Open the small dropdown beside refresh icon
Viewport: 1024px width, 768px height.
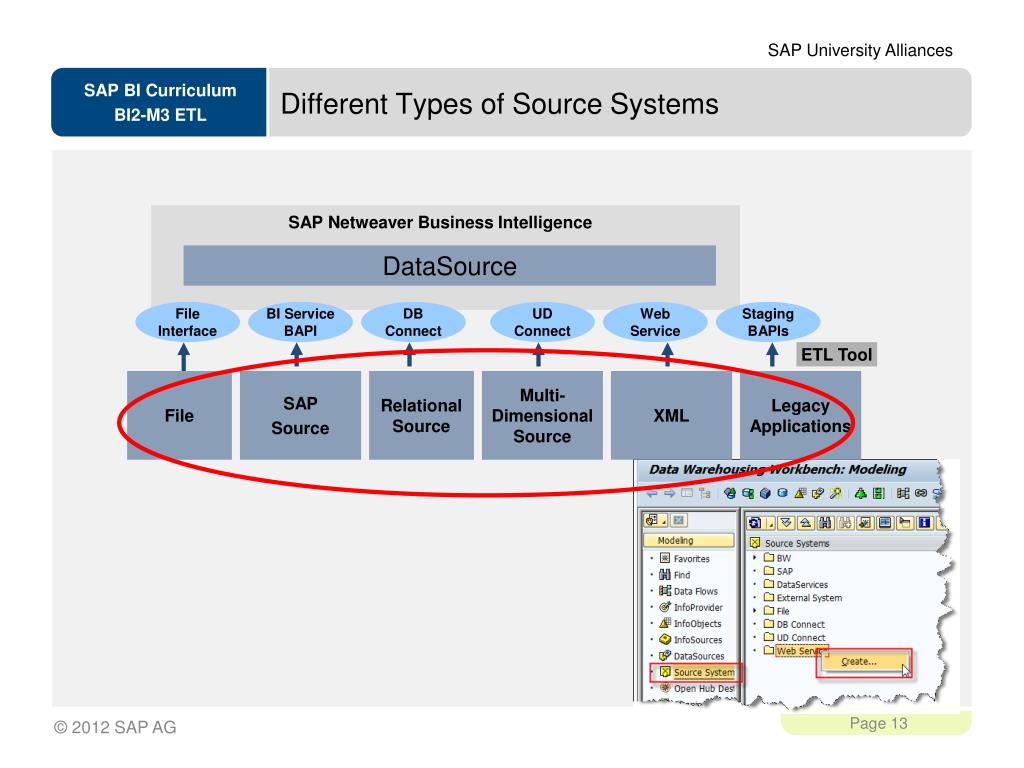[770, 522]
